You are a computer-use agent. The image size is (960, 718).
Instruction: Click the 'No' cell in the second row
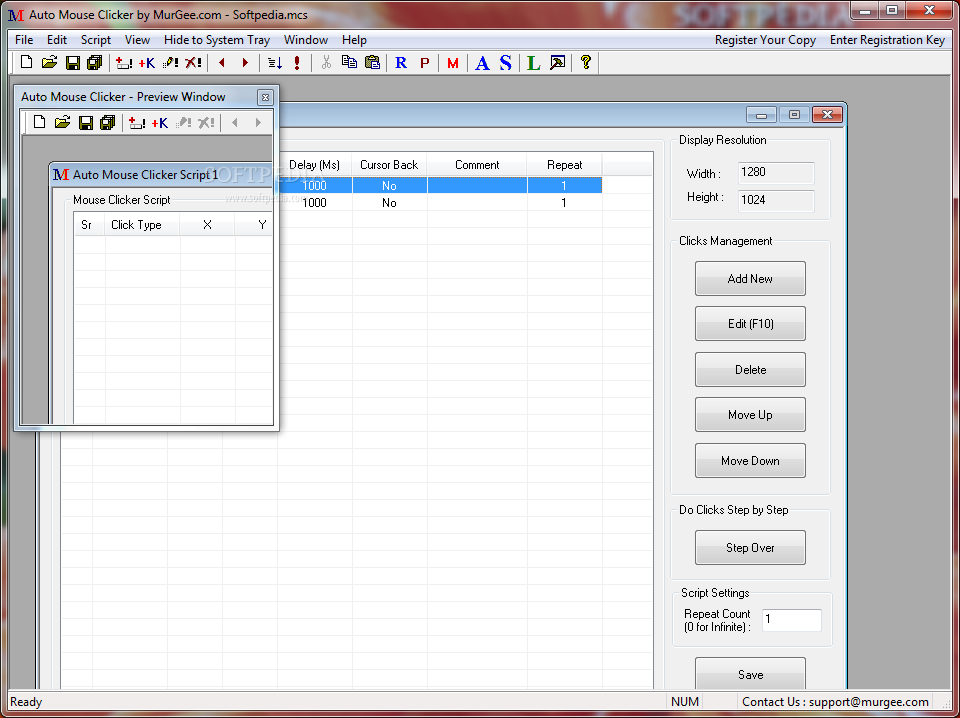(x=389, y=203)
